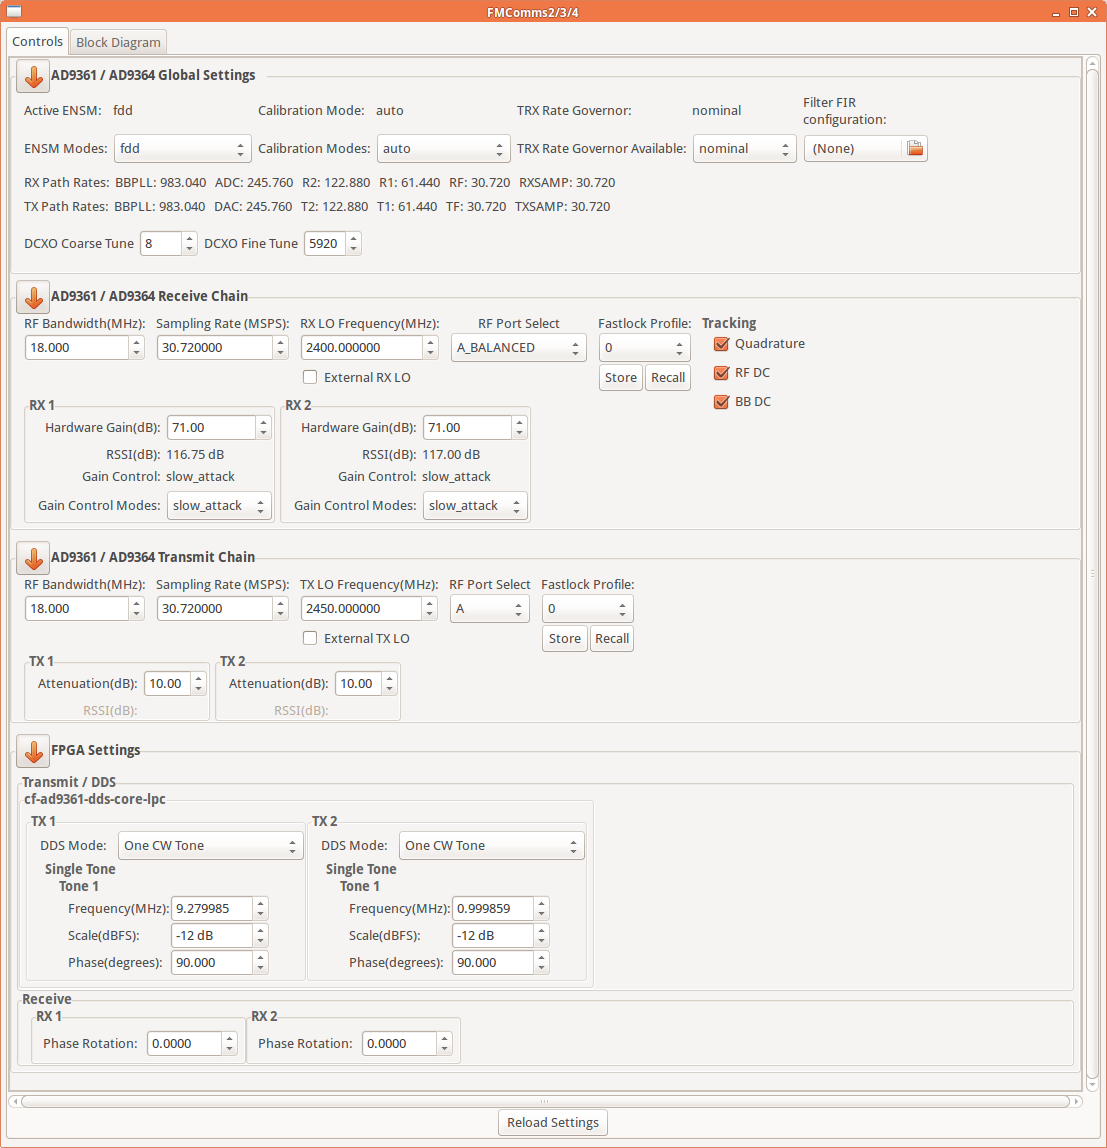Select the Controls tab
The height and width of the screenshot is (1148, 1107).
(x=37, y=42)
